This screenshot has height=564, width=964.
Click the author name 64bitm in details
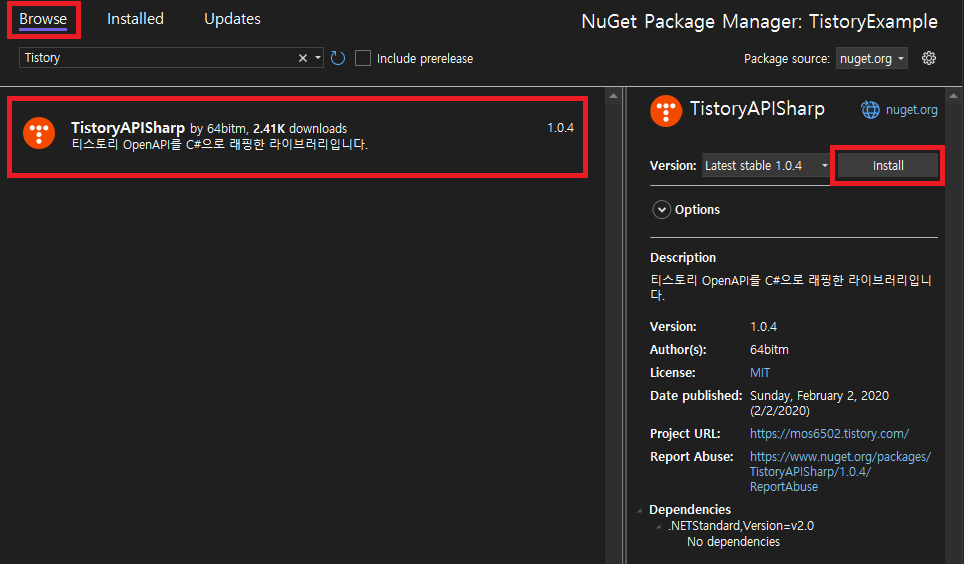[x=769, y=350]
